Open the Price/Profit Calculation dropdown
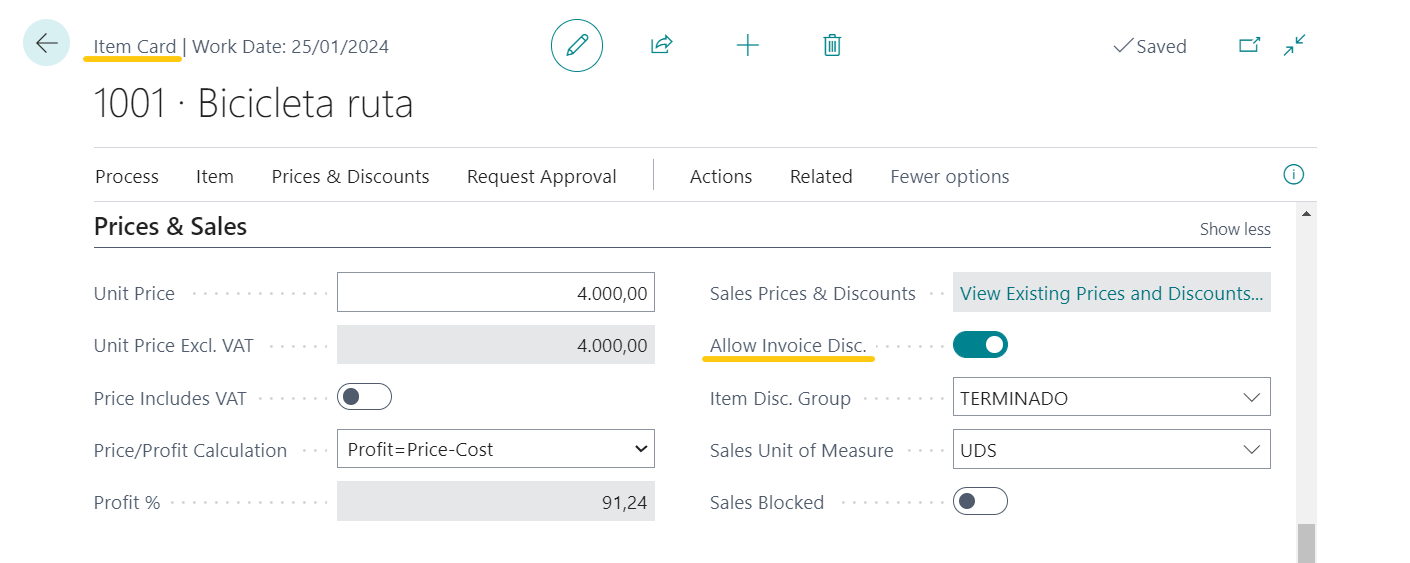Viewport: 1410px width, 563px height. tap(496, 449)
